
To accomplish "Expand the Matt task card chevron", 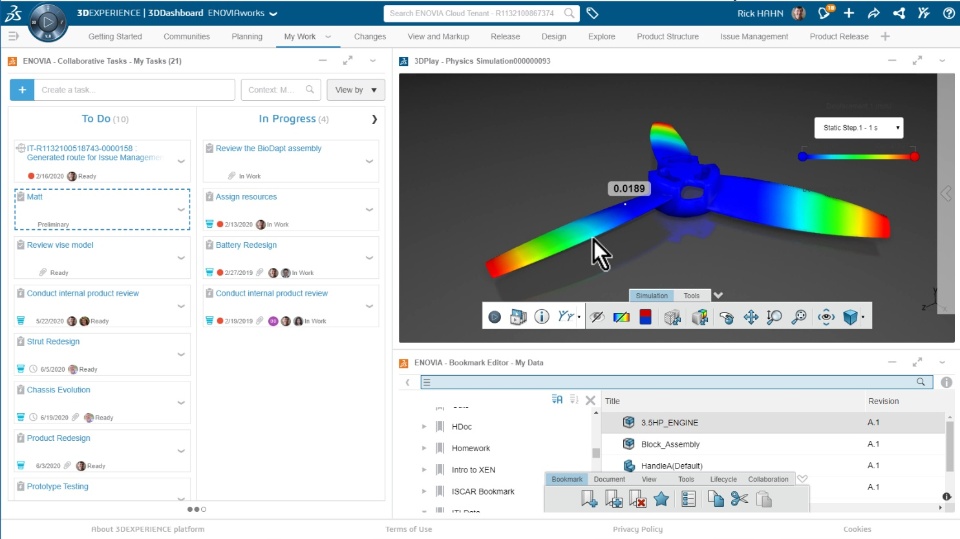I will pyautogui.click(x=181, y=209).
